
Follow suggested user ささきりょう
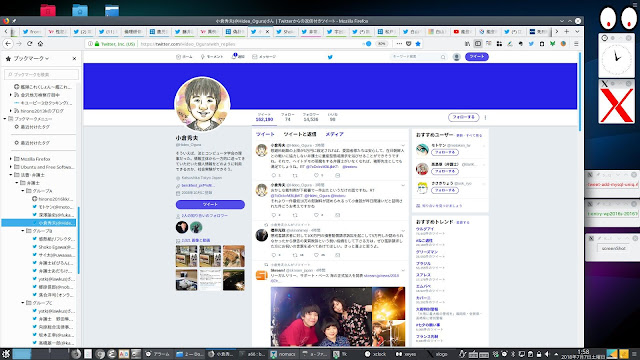[445, 190]
